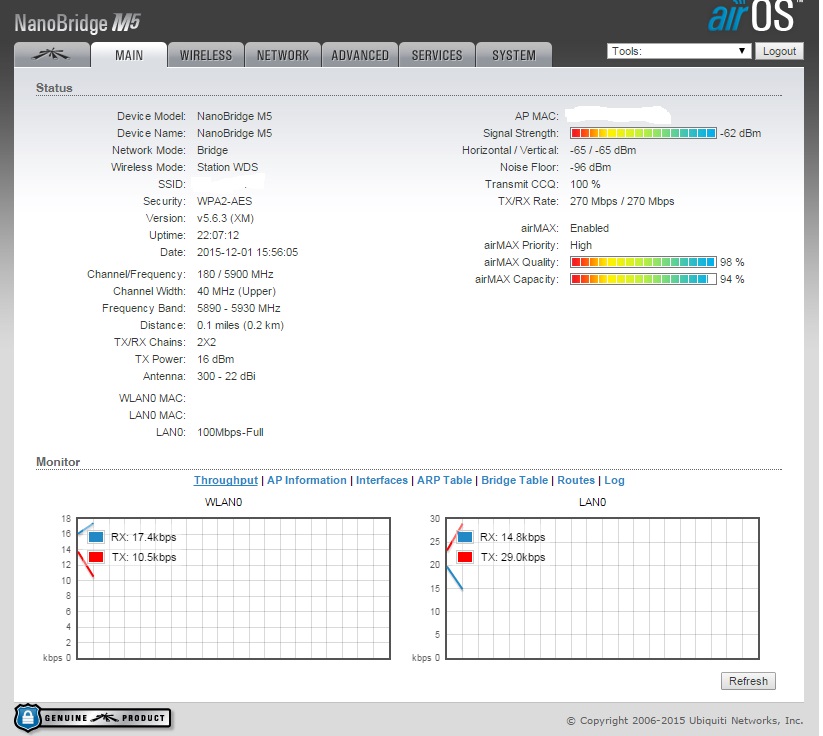The image size is (823, 736).
Task: Open the Ubiquiti logo tab
Action: coord(51,55)
